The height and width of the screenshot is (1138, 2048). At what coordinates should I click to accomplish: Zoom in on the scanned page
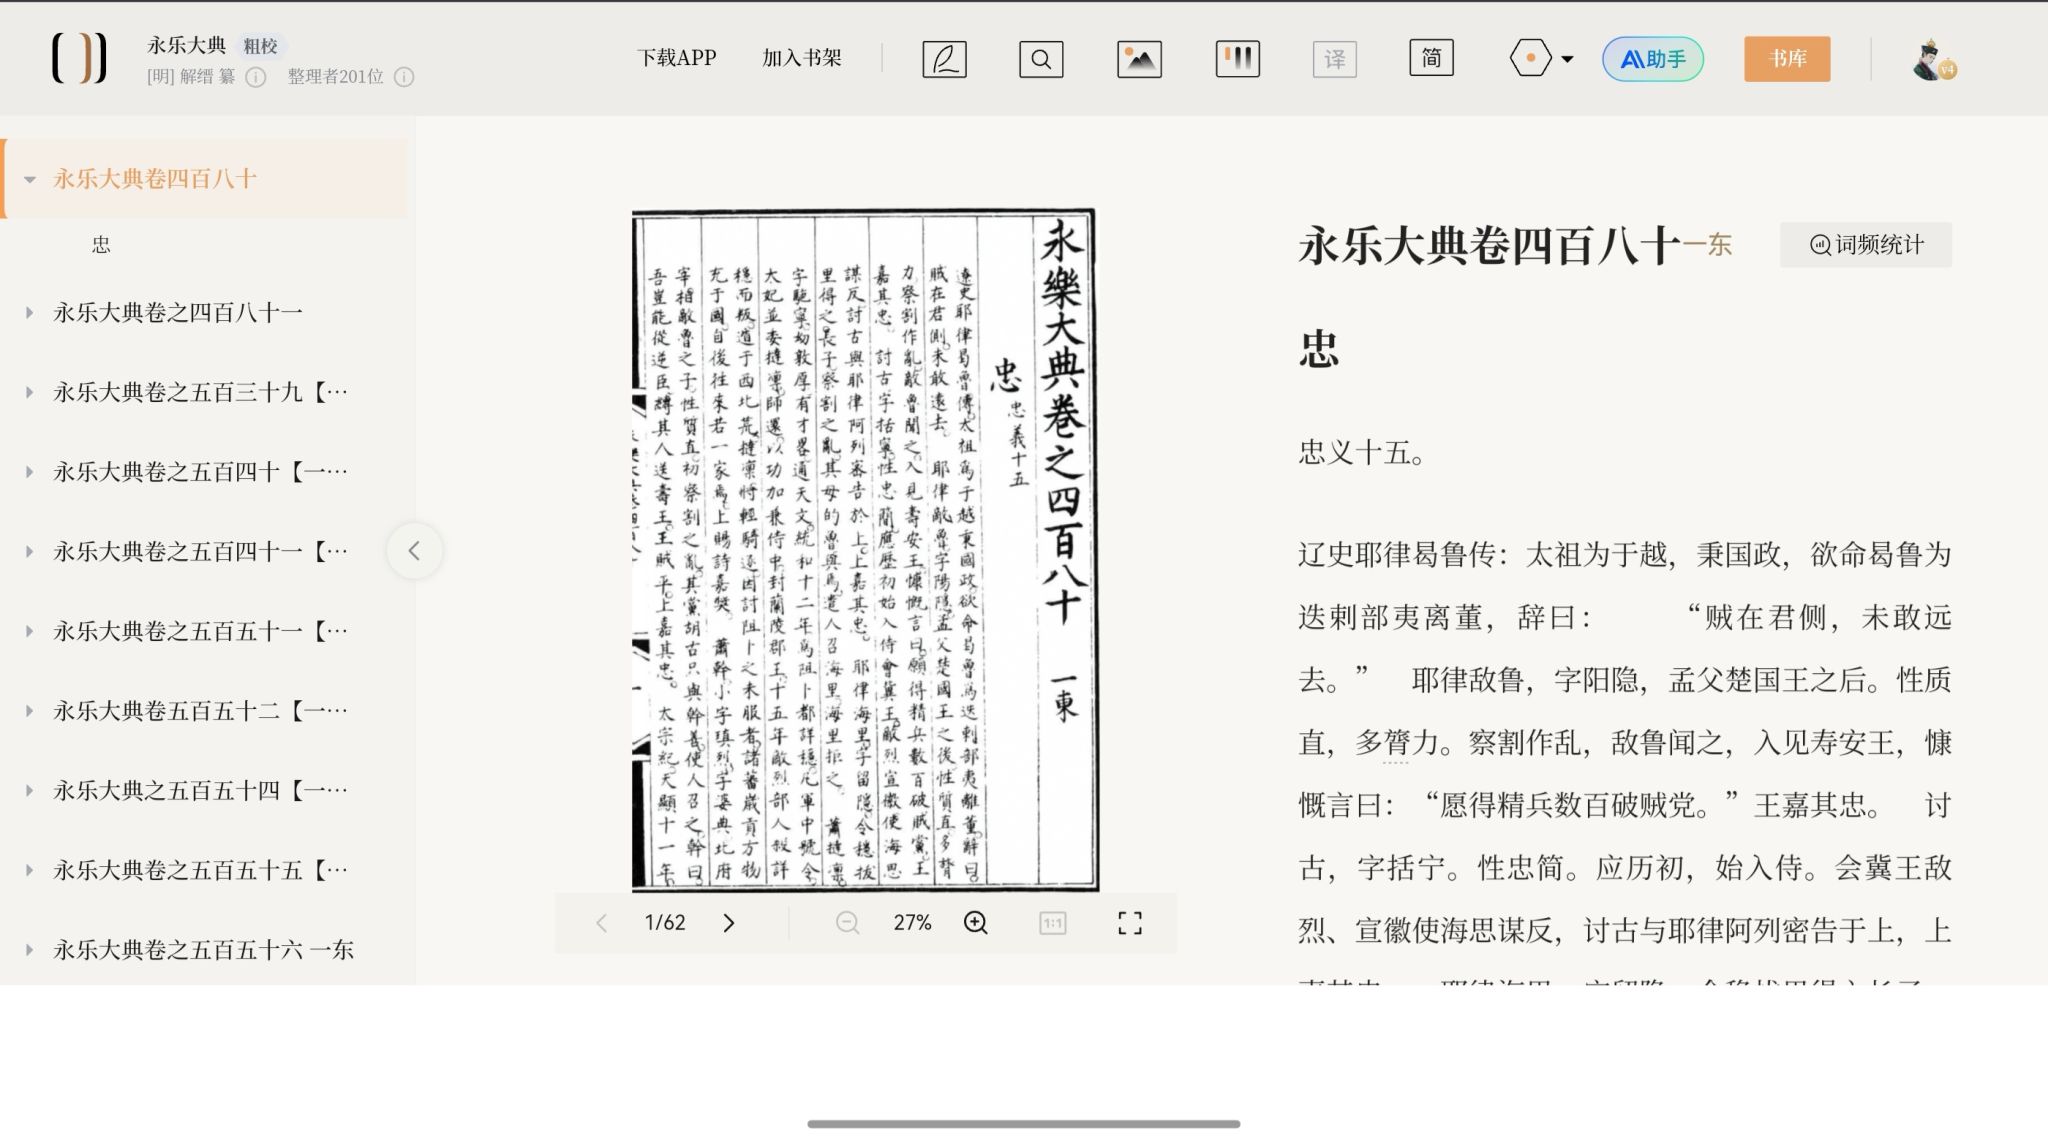tap(976, 923)
